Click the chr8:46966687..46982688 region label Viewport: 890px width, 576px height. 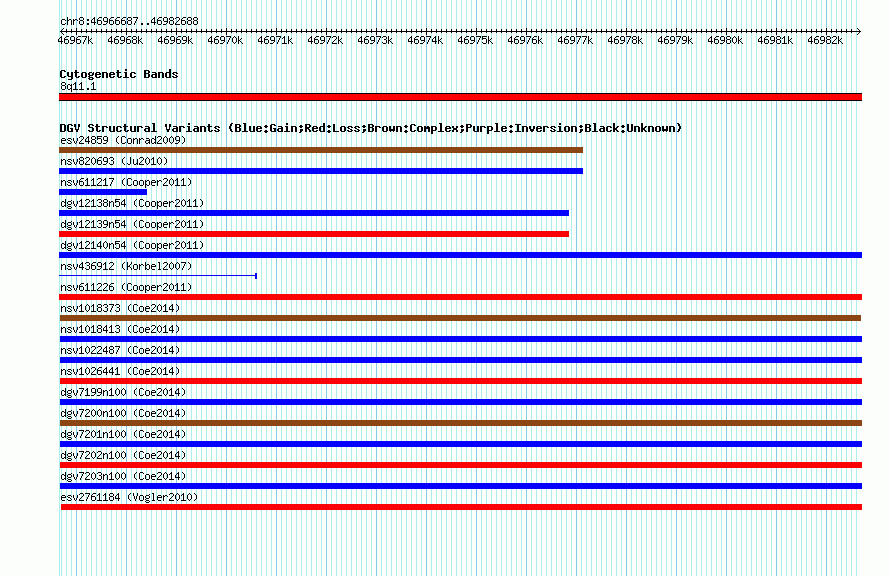click(x=129, y=22)
